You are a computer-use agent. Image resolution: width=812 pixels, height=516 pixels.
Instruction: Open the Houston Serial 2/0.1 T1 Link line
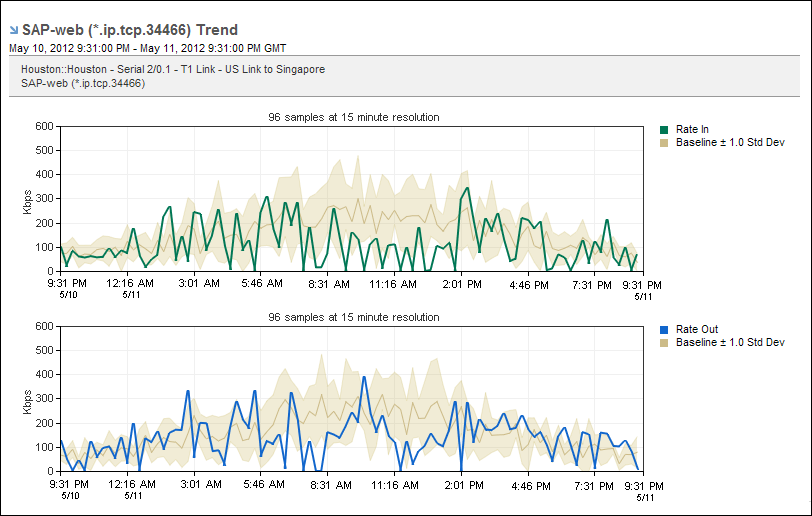pos(173,69)
